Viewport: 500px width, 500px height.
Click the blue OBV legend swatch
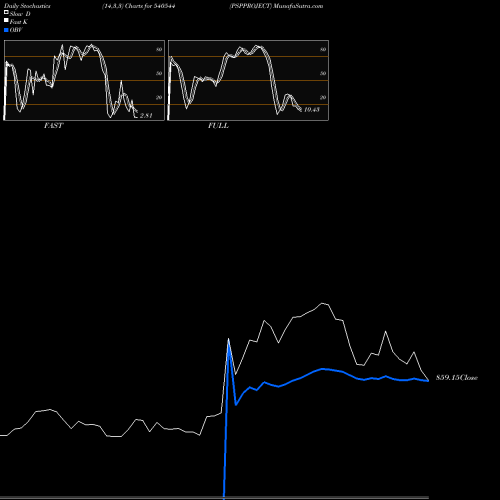(x=6, y=30)
